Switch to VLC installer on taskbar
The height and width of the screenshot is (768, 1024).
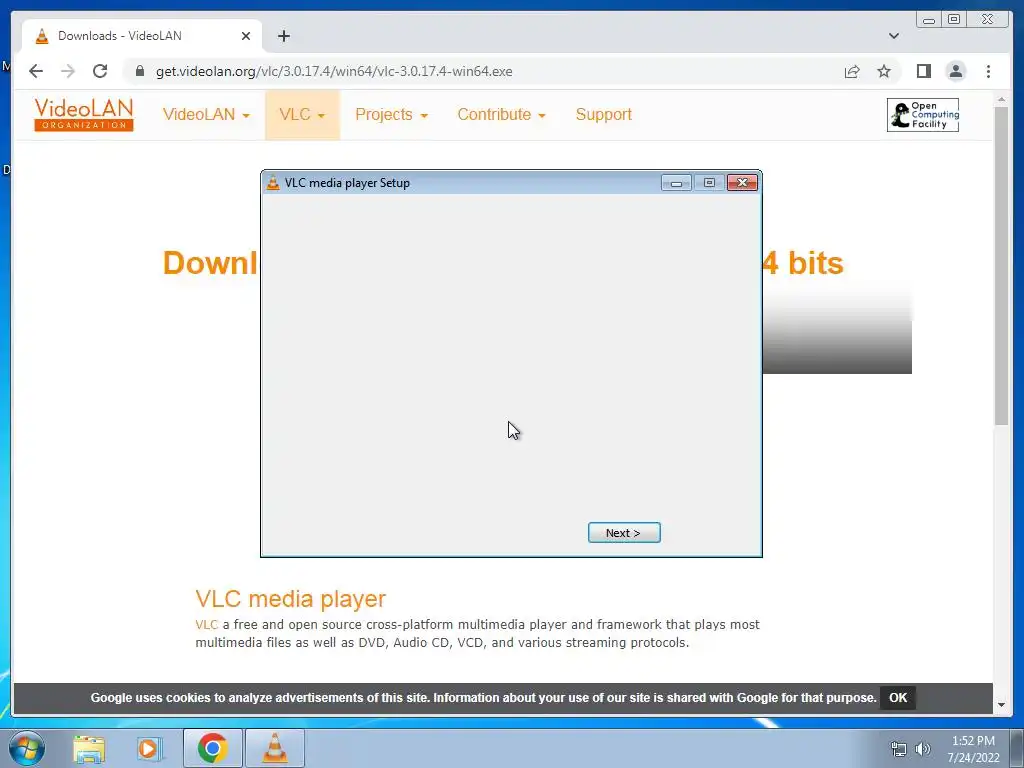(274, 748)
